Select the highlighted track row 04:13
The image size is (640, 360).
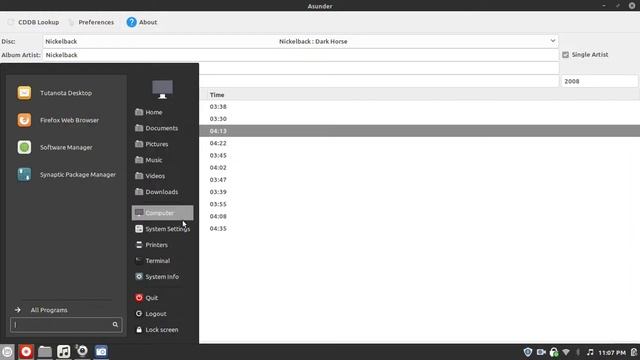419,131
